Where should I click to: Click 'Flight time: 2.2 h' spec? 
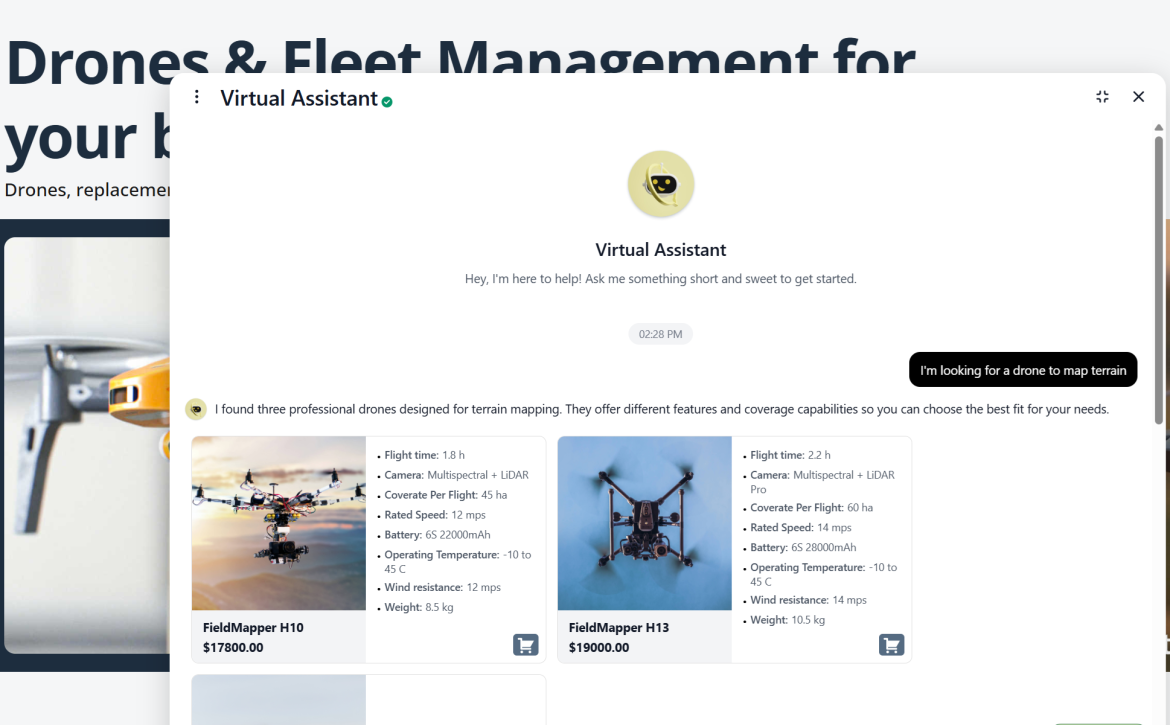(x=790, y=455)
